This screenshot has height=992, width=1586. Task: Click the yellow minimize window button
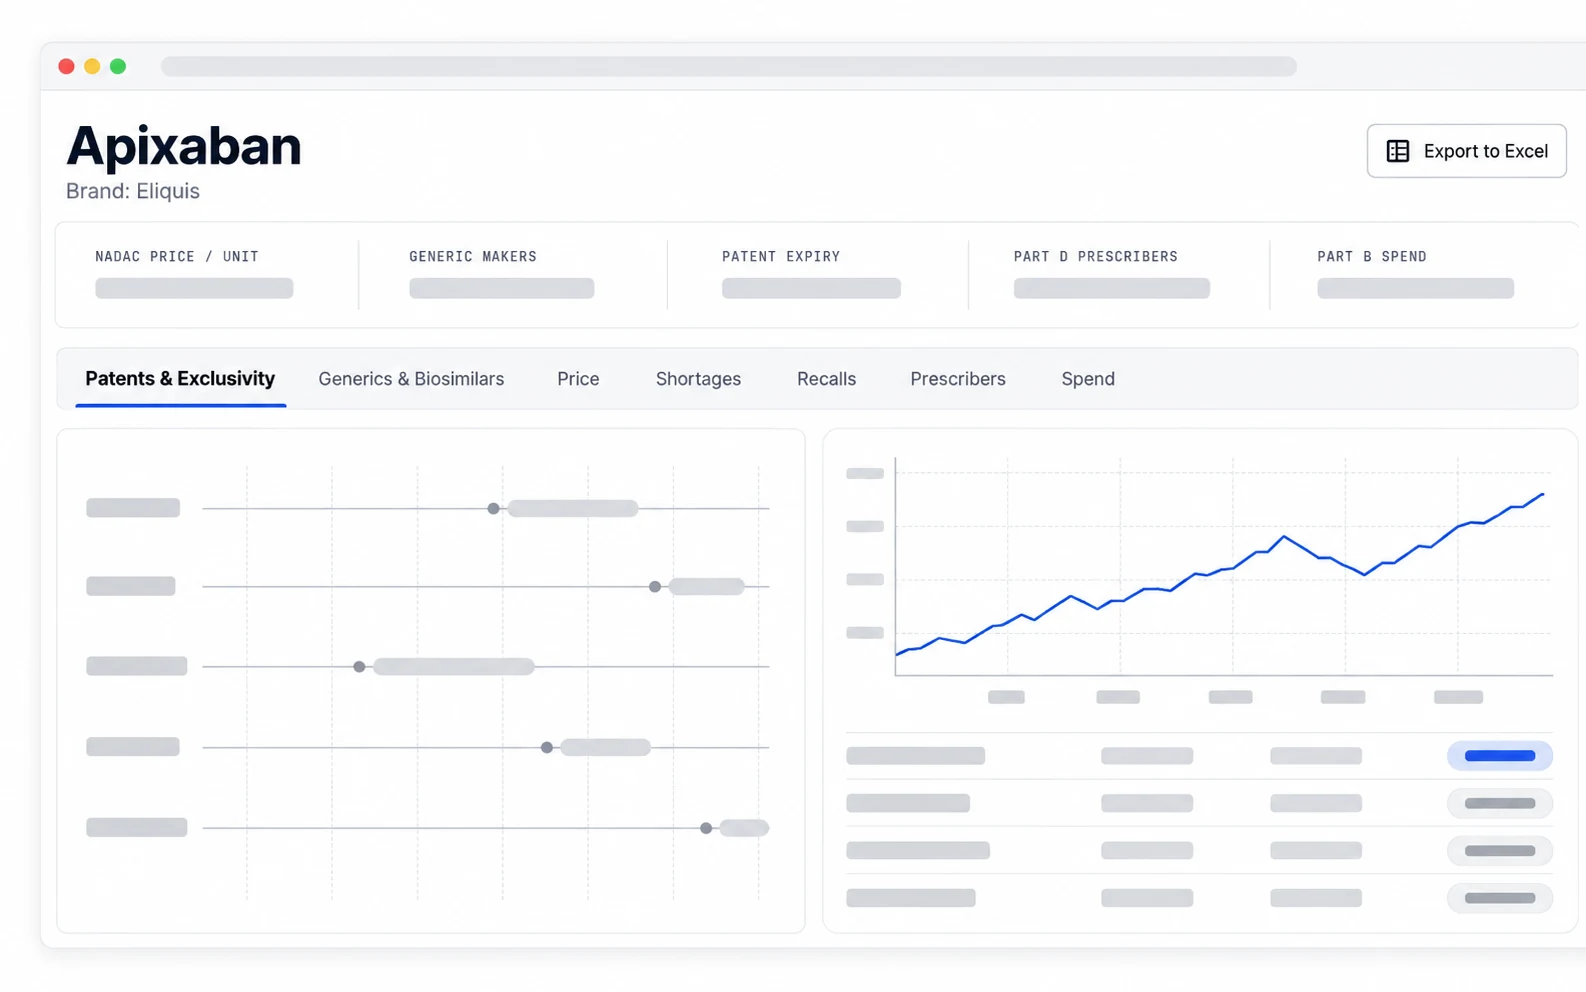[x=92, y=66]
